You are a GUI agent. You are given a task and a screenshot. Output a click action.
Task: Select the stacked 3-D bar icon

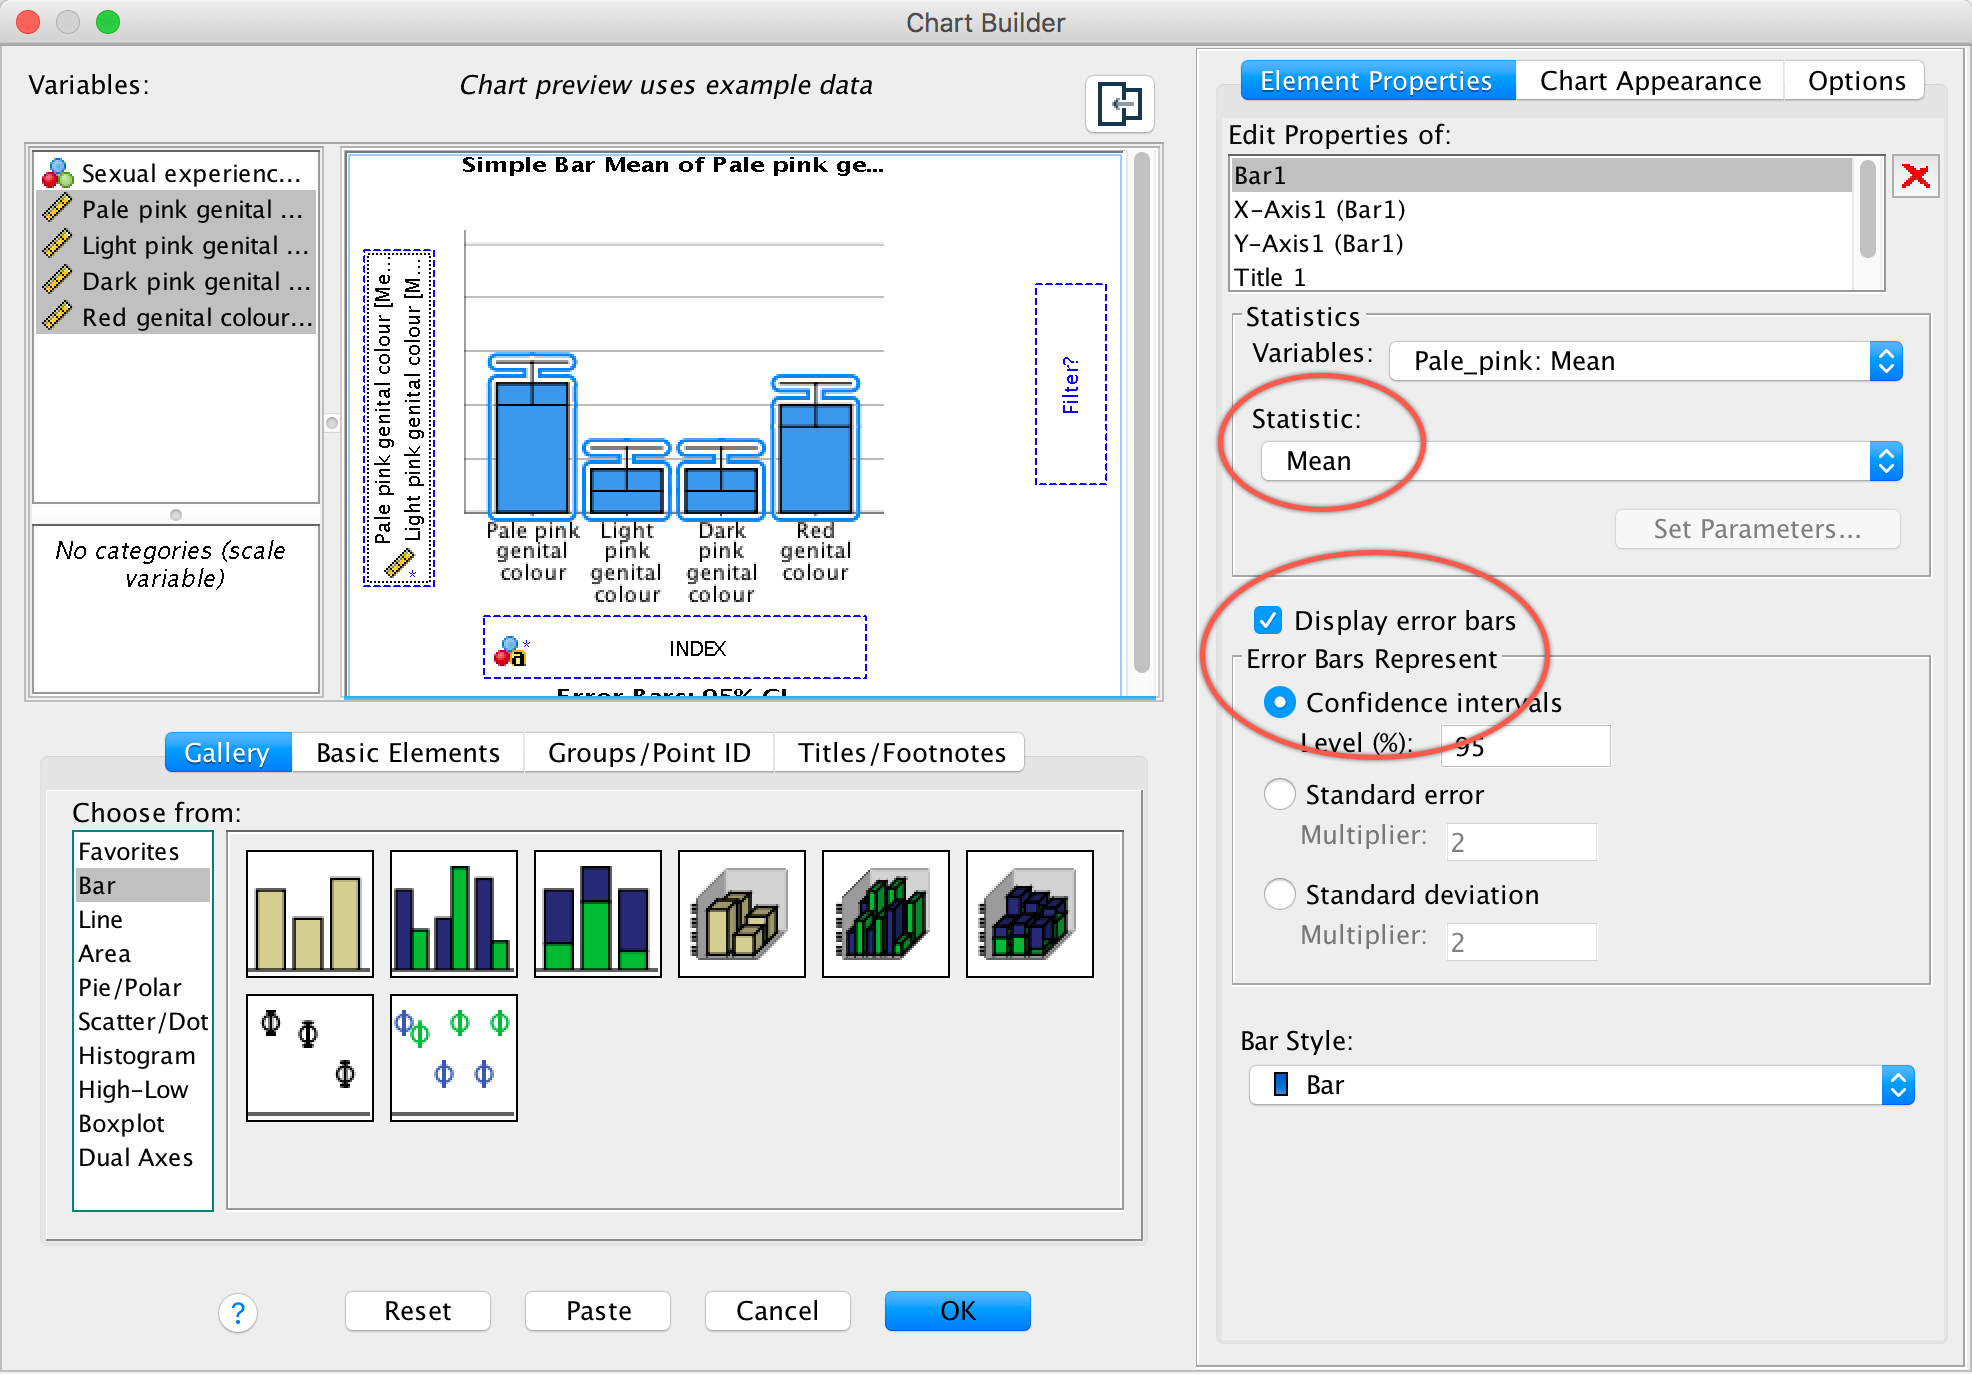coord(1029,913)
